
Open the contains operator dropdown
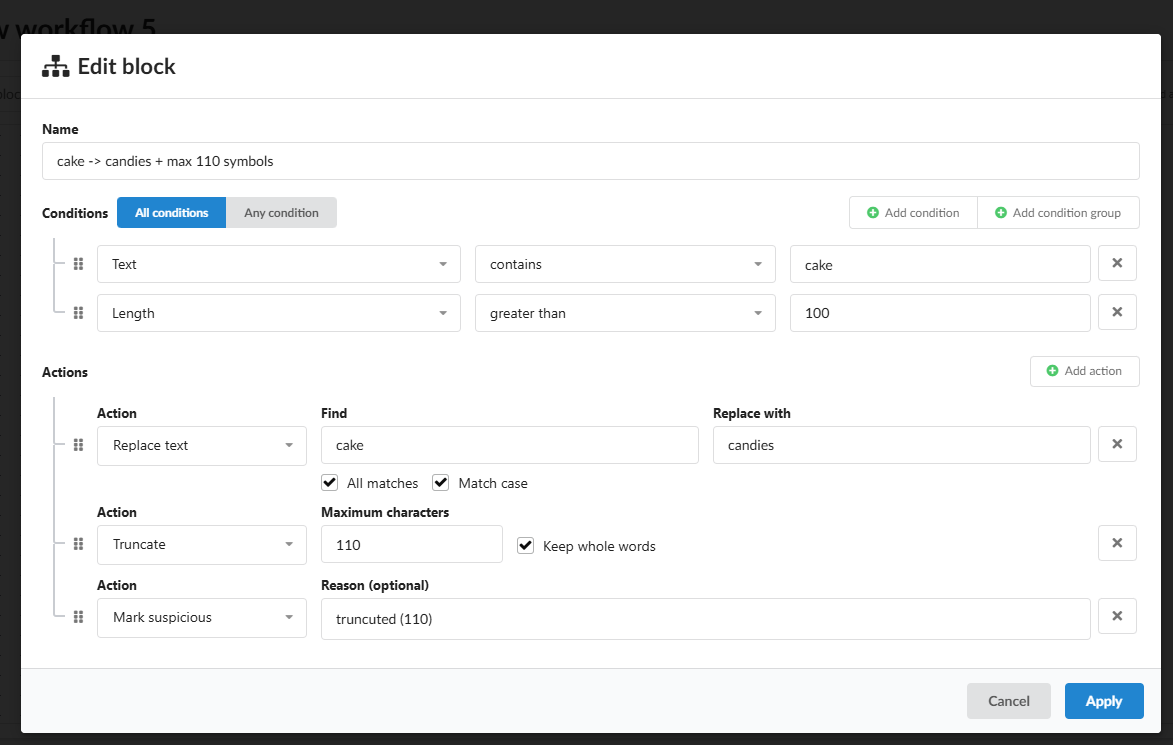(x=625, y=264)
